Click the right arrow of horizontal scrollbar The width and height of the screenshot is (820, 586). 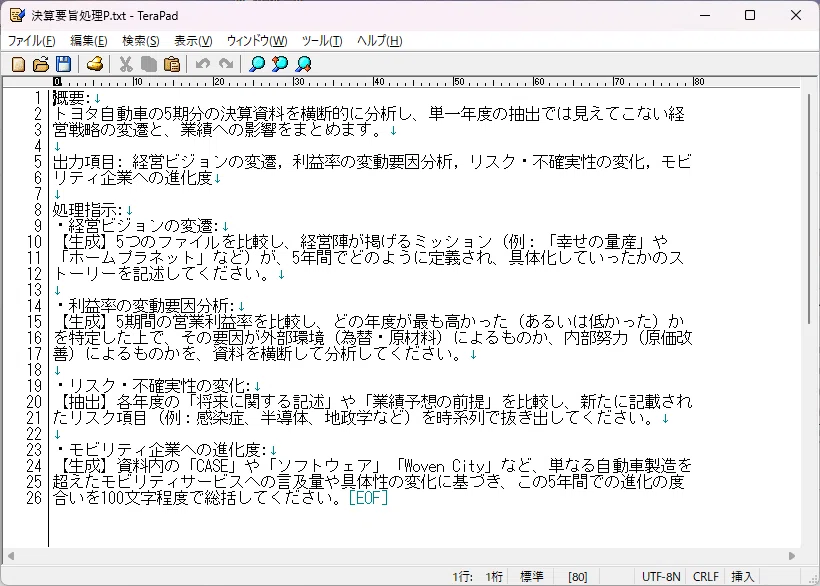(x=792, y=556)
